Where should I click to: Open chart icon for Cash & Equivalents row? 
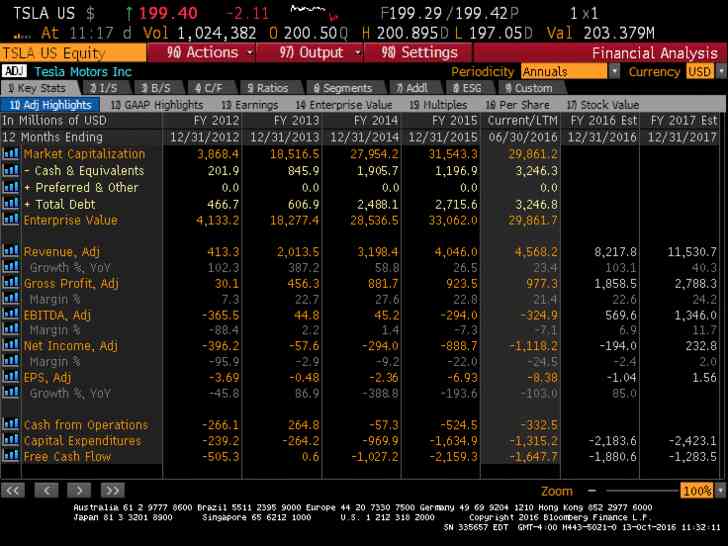10,170
